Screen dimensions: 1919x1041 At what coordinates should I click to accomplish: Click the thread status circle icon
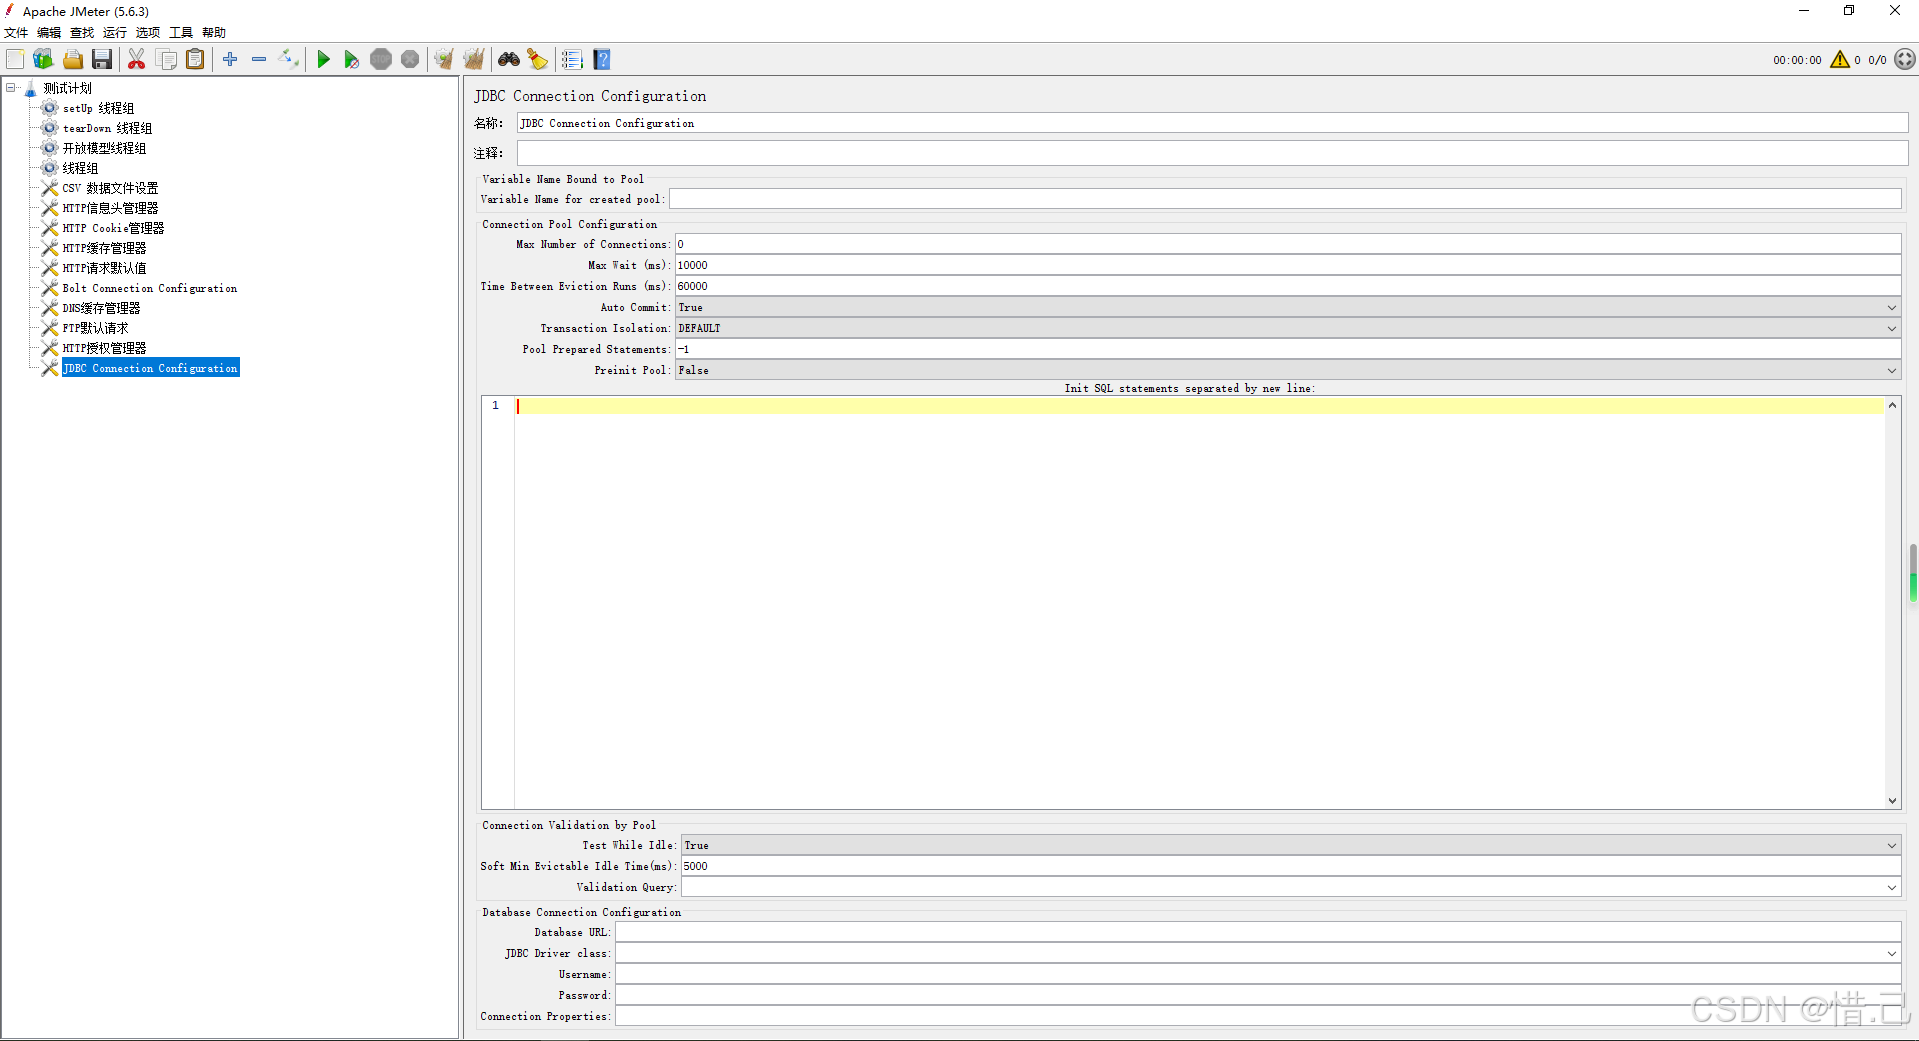point(1906,60)
